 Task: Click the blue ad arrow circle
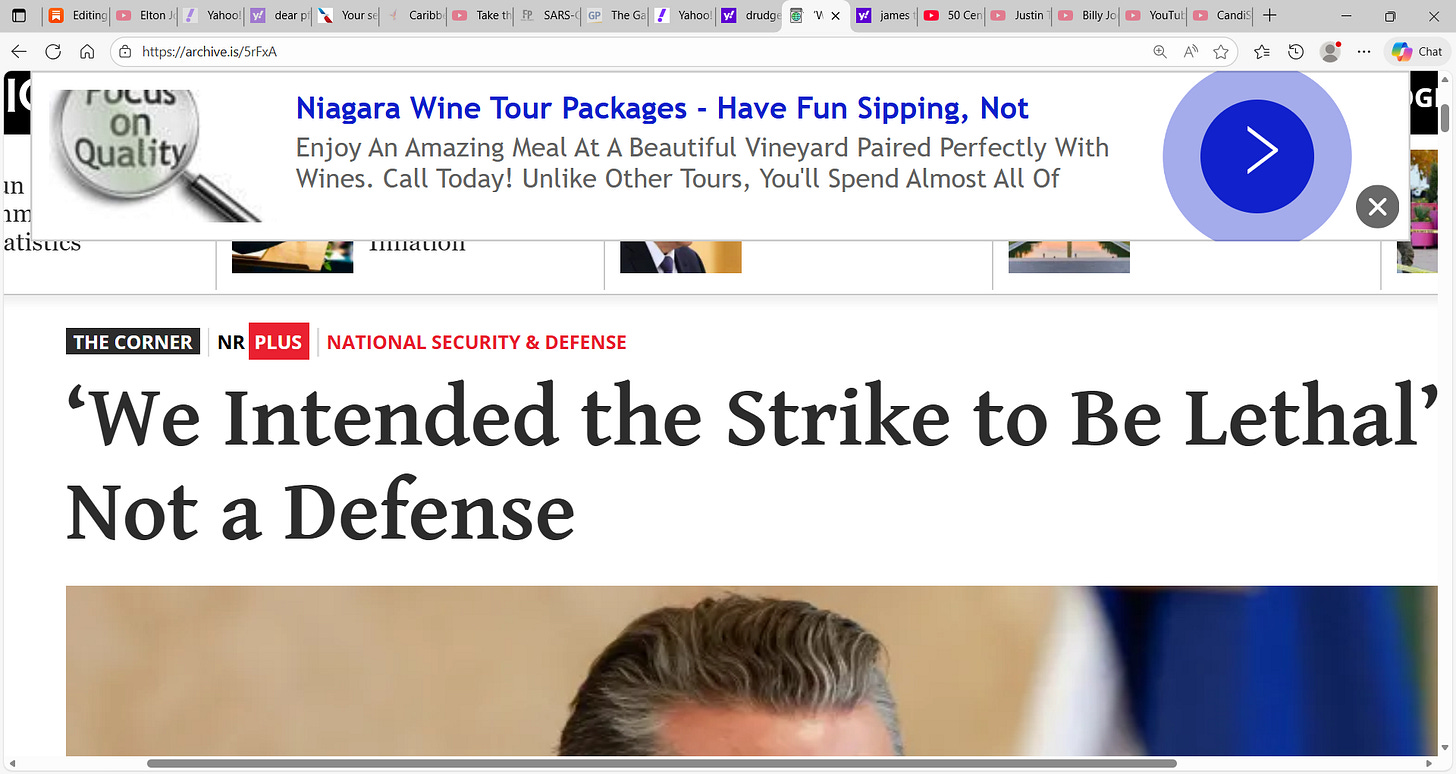coord(1257,150)
